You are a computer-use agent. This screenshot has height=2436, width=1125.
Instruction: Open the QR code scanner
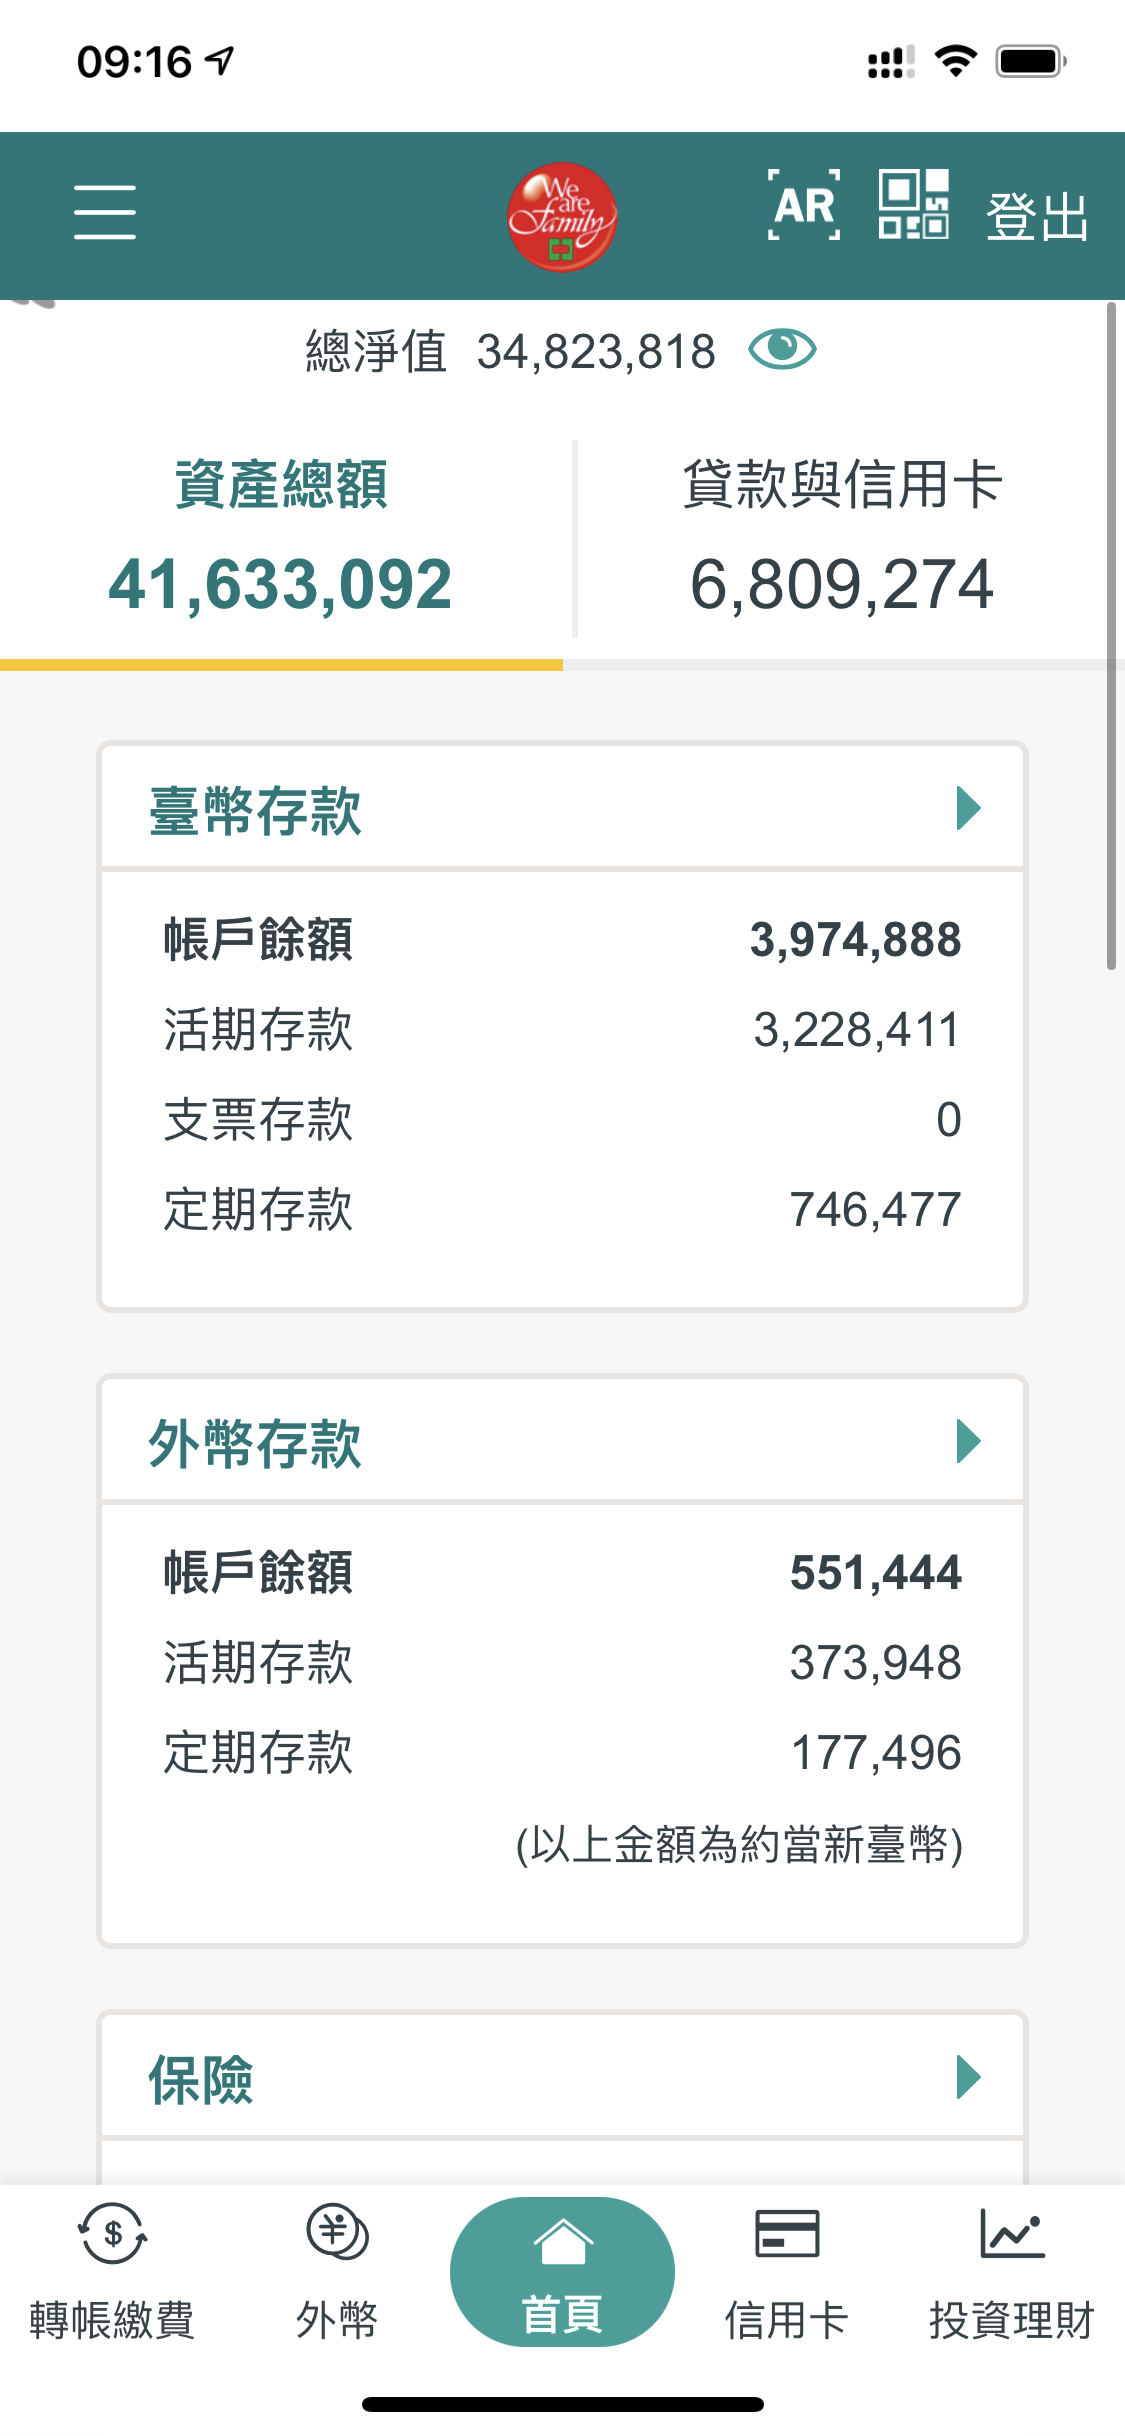913,205
